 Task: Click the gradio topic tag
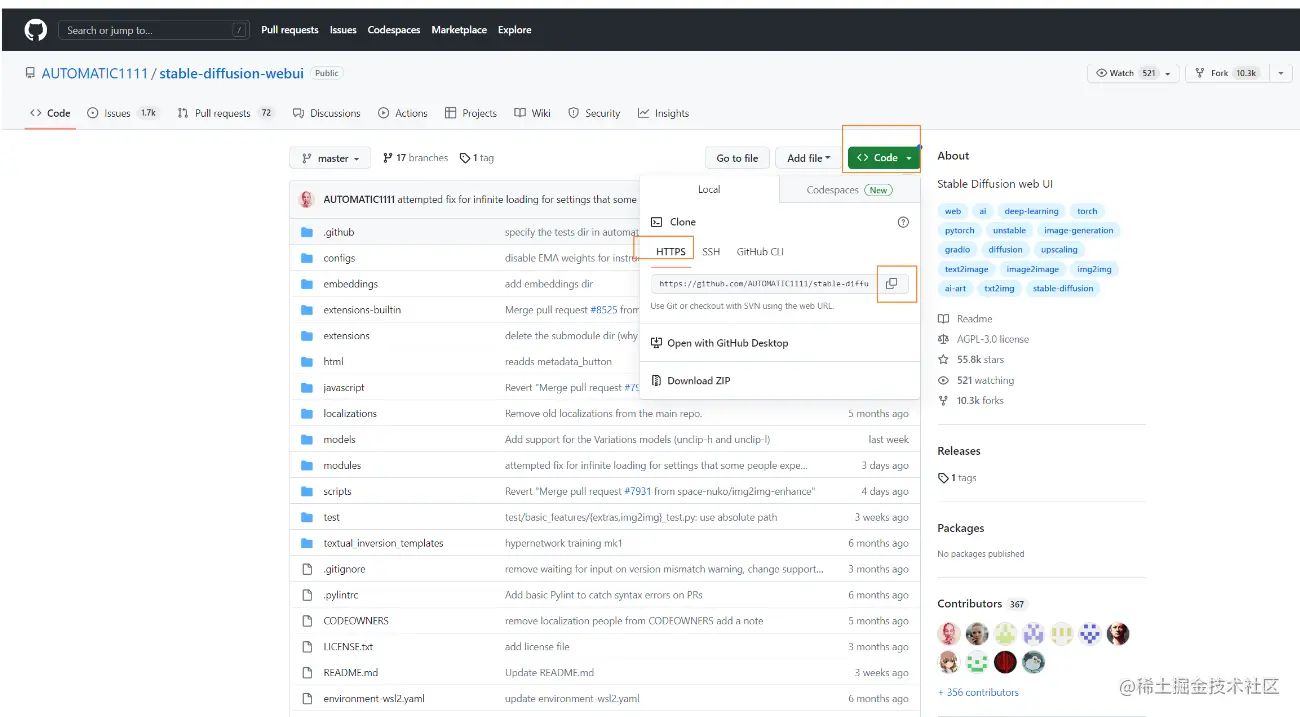coord(957,250)
